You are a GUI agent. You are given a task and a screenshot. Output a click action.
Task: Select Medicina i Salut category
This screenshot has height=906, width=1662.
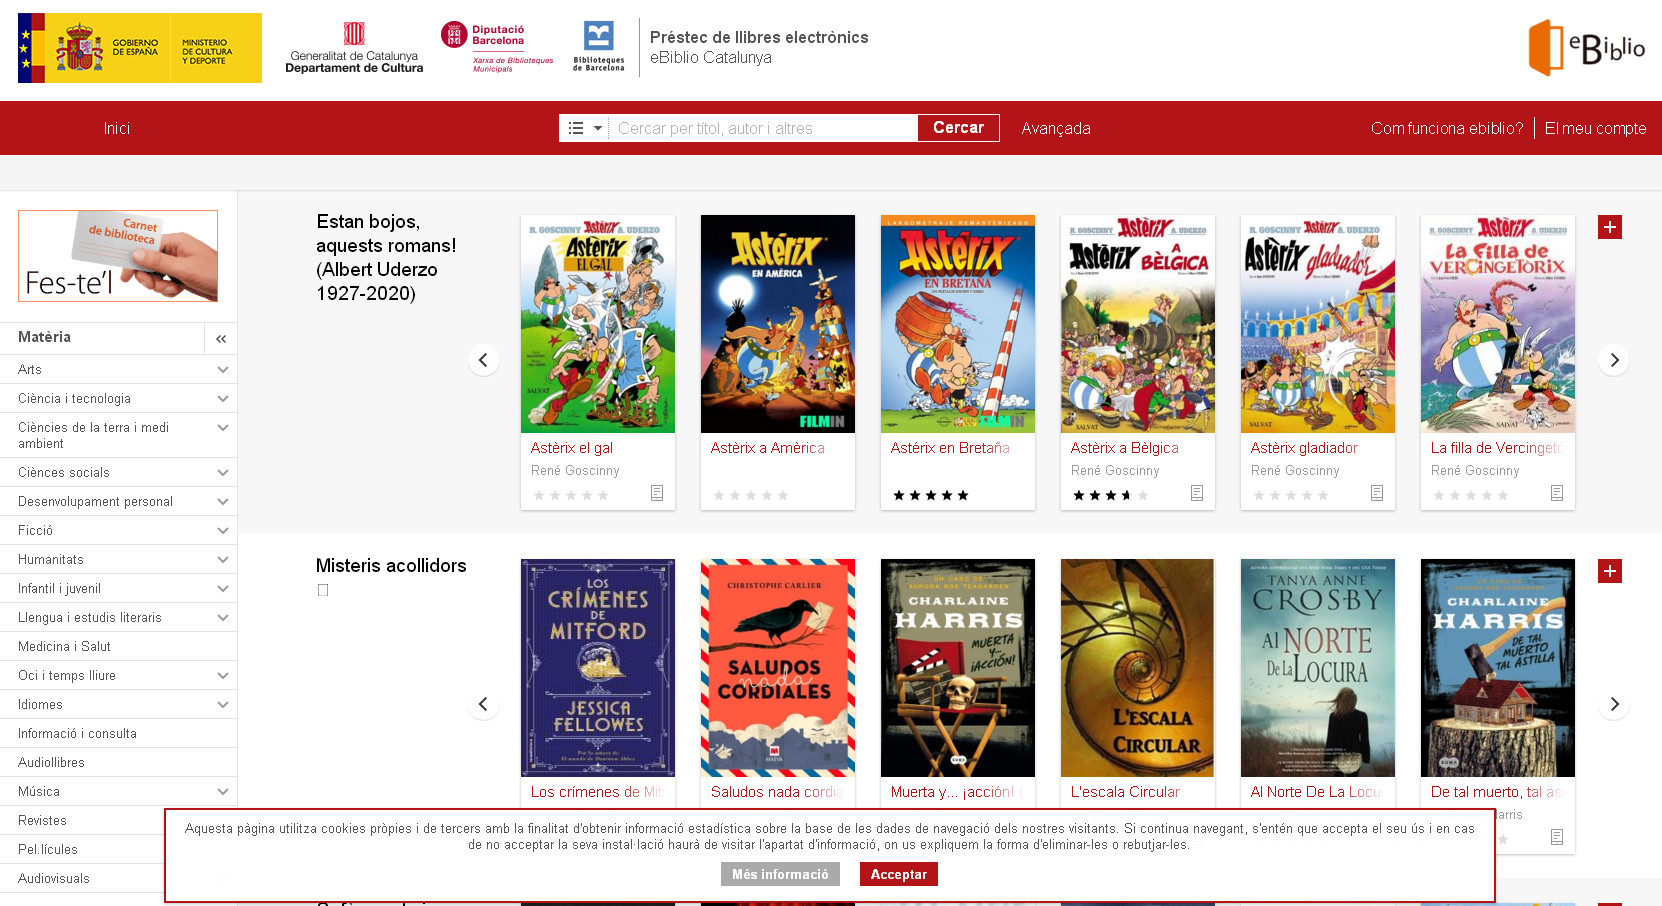click(x=64, y=647)
